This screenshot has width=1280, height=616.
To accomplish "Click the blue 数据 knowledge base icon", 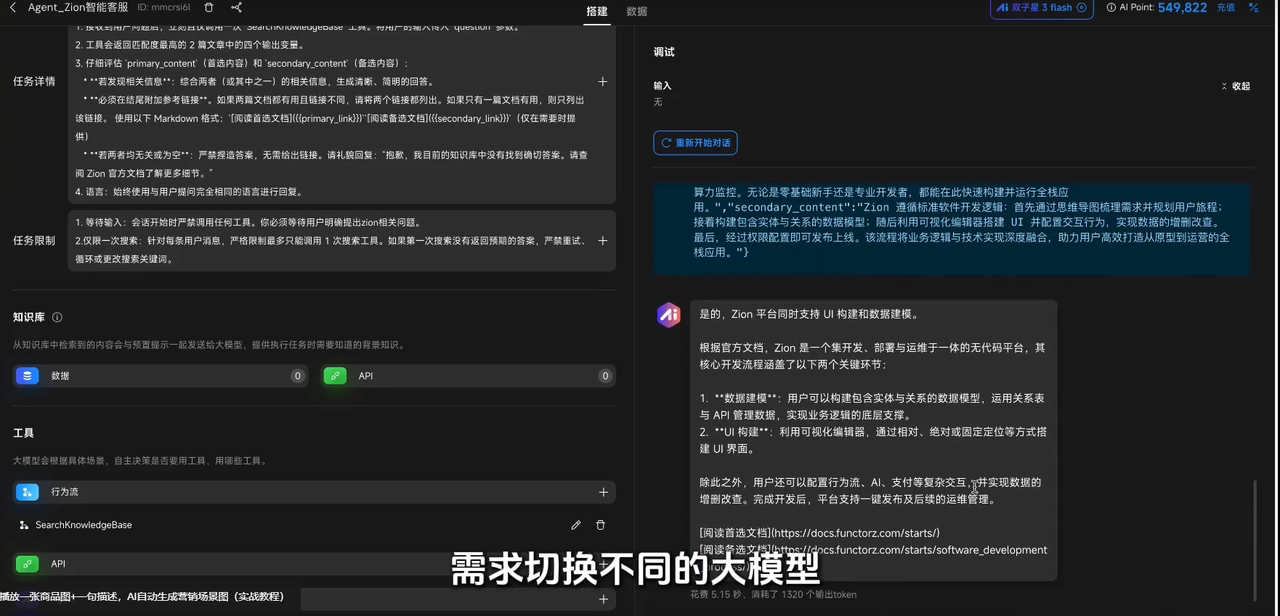I will [27, 376].
